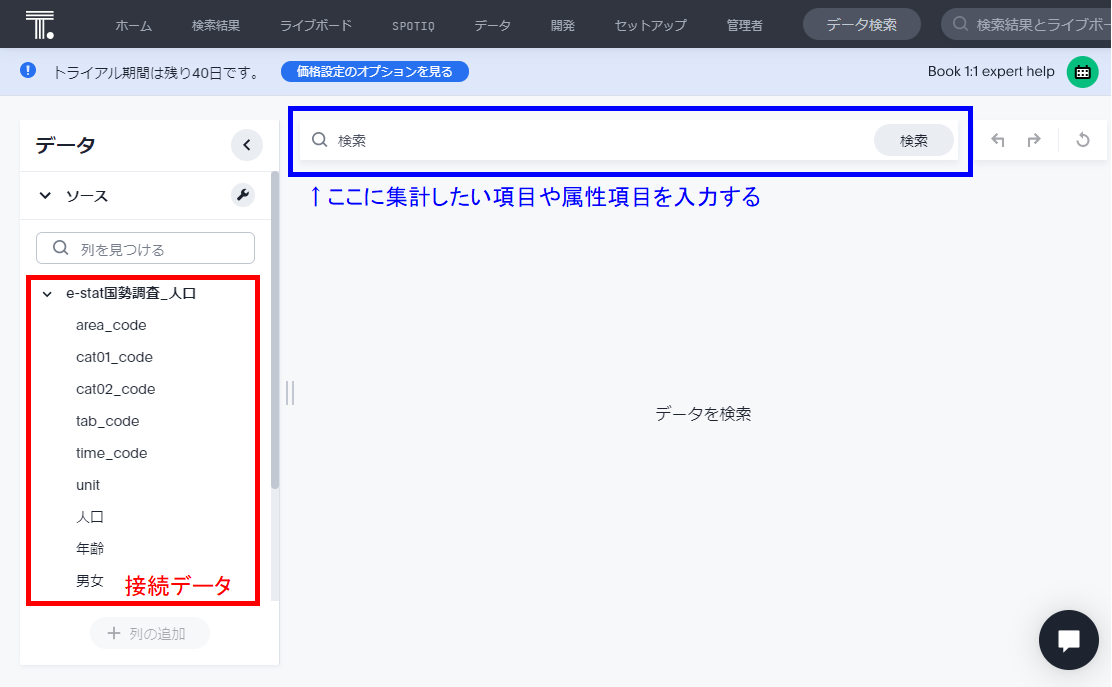Select the 人口 column in the source list
Screen dimensions: 1112x687
tap(89, 516)
